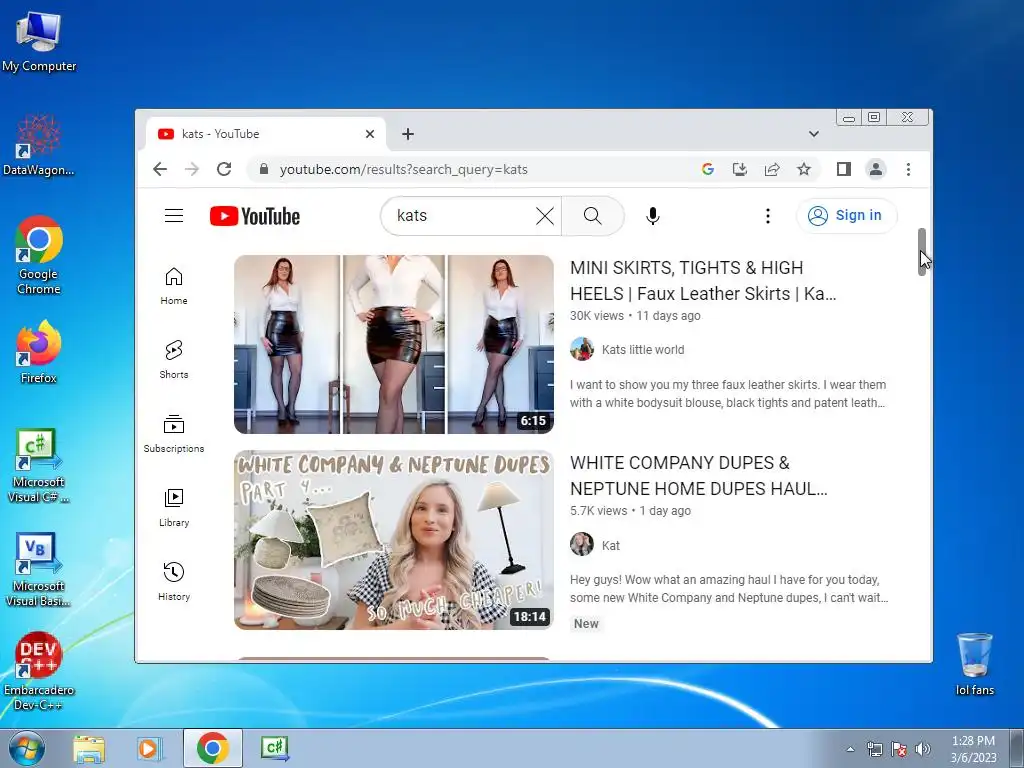Click the site lock icon

[264, 169]
